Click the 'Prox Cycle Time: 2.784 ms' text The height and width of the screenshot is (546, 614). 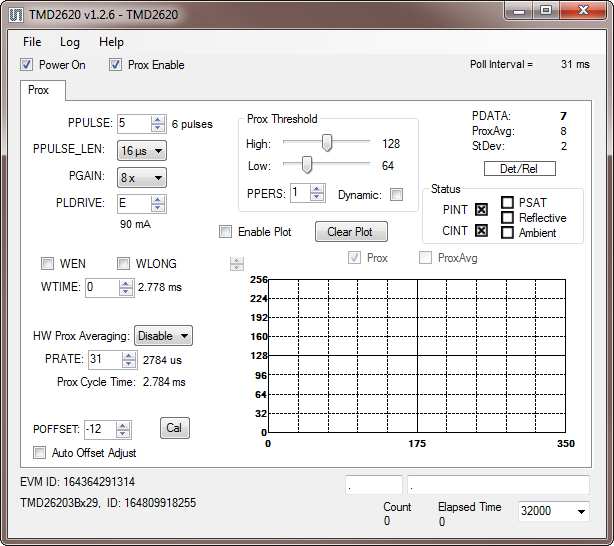tap(121, 382)
